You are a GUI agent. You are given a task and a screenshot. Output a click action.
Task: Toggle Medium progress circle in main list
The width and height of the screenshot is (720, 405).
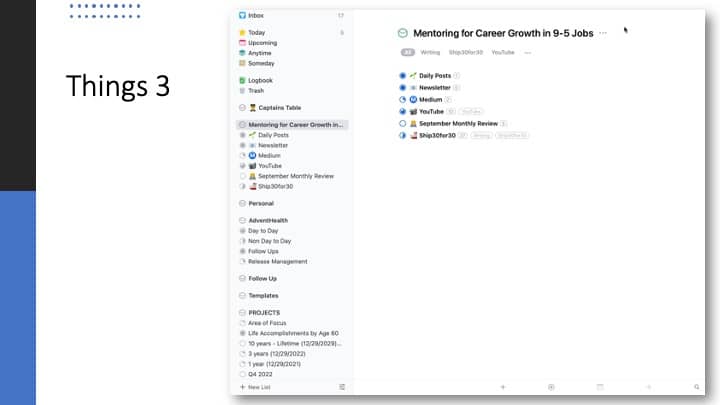point(403,99)
